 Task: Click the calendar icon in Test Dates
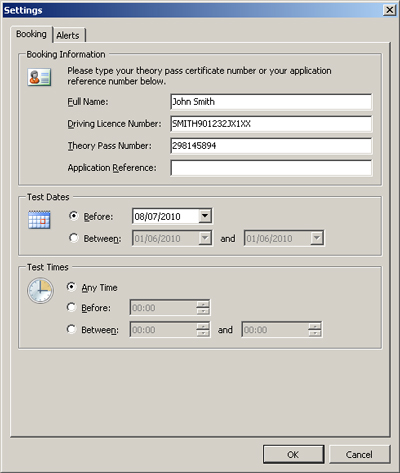39,220
